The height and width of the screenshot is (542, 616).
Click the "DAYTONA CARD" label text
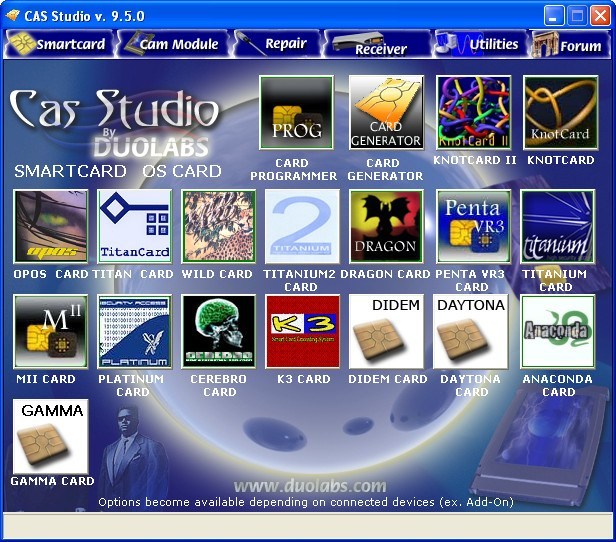click(x=470, y=385)
